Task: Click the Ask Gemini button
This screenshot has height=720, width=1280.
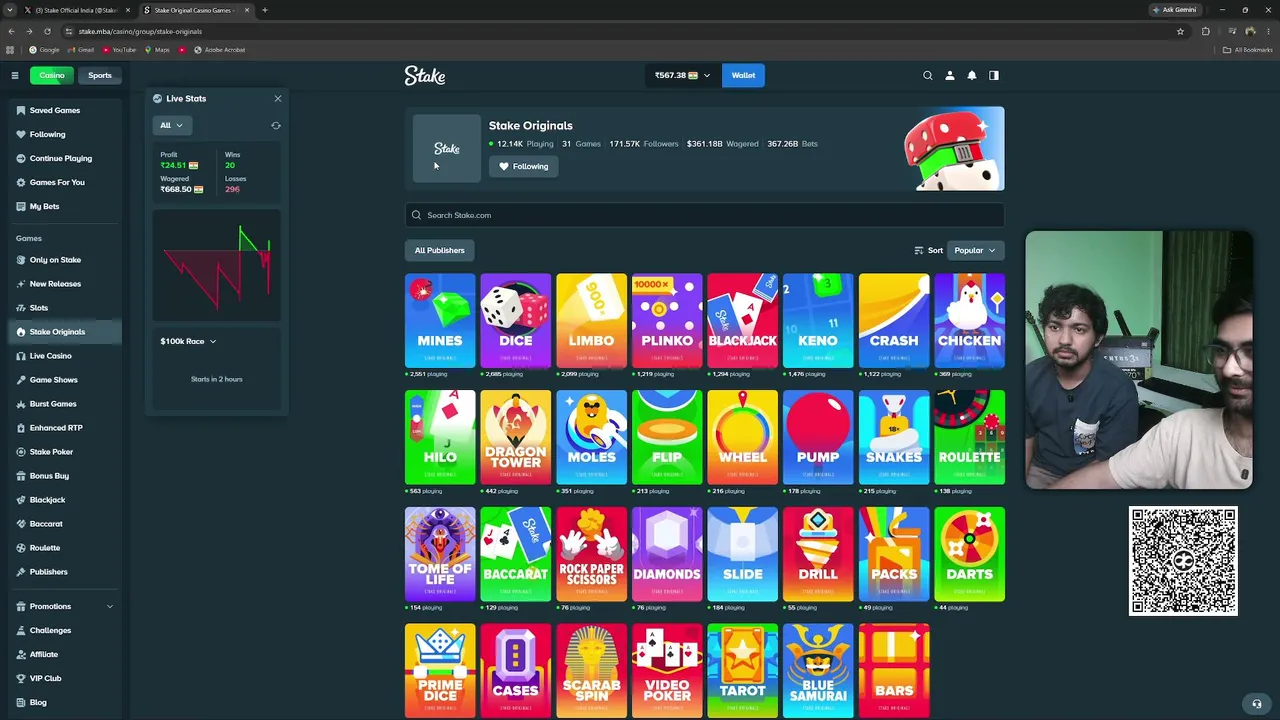Action: pyautogui.click(x=1175, y=10)
